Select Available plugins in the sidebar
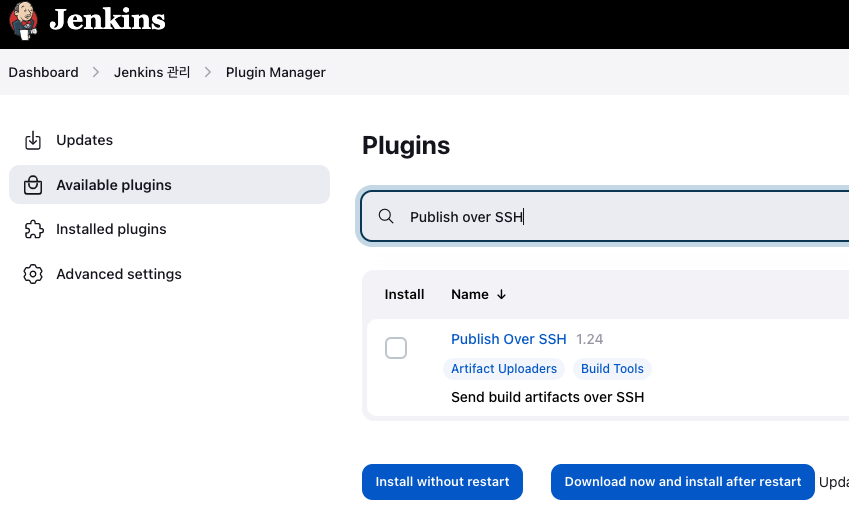Screen dimensions: 849x524 coord(169,185)
